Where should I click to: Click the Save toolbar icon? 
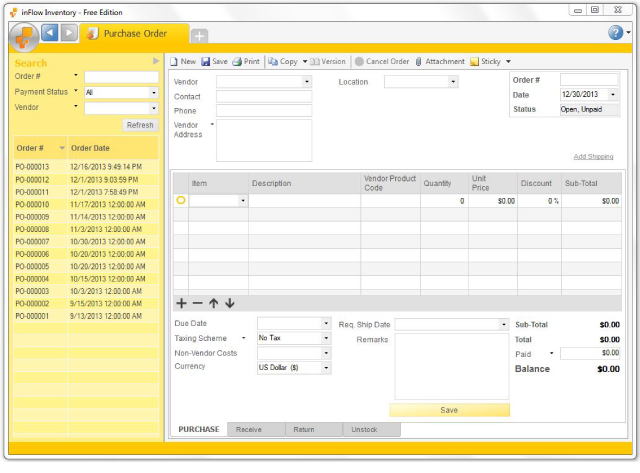click(x=215, y=61)
